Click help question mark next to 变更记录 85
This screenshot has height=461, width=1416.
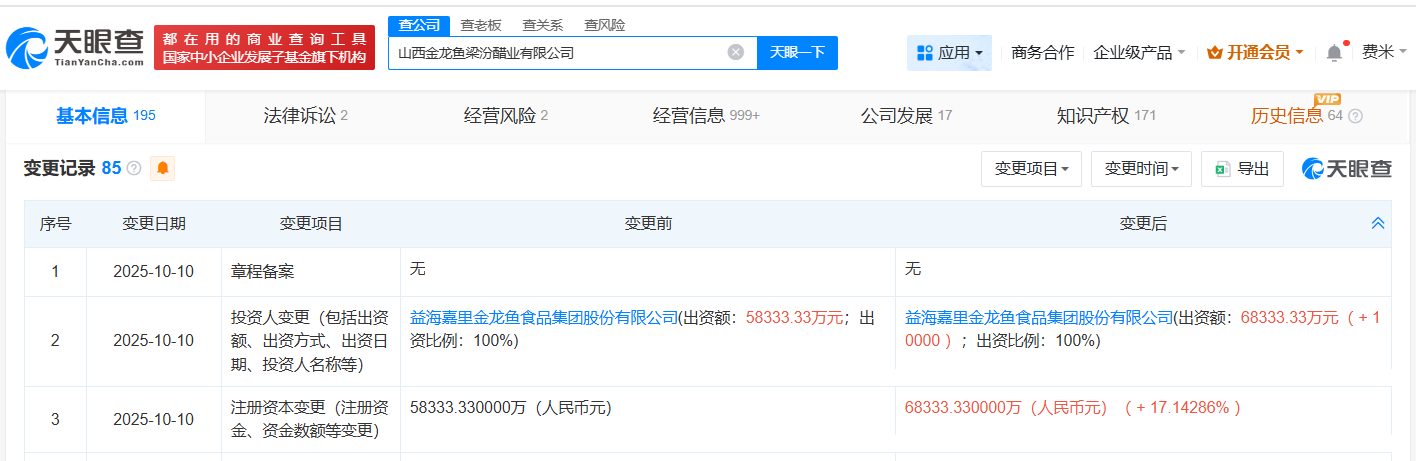click(134, 168)
